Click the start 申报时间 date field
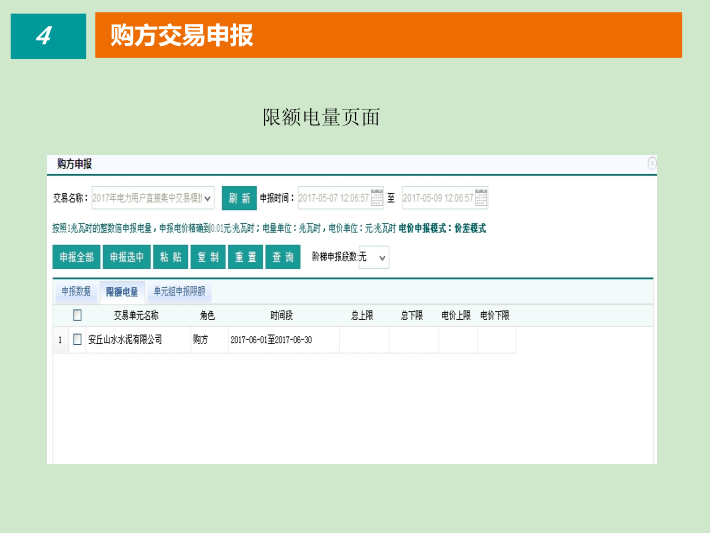710x533 pixels. pos(333,197)
